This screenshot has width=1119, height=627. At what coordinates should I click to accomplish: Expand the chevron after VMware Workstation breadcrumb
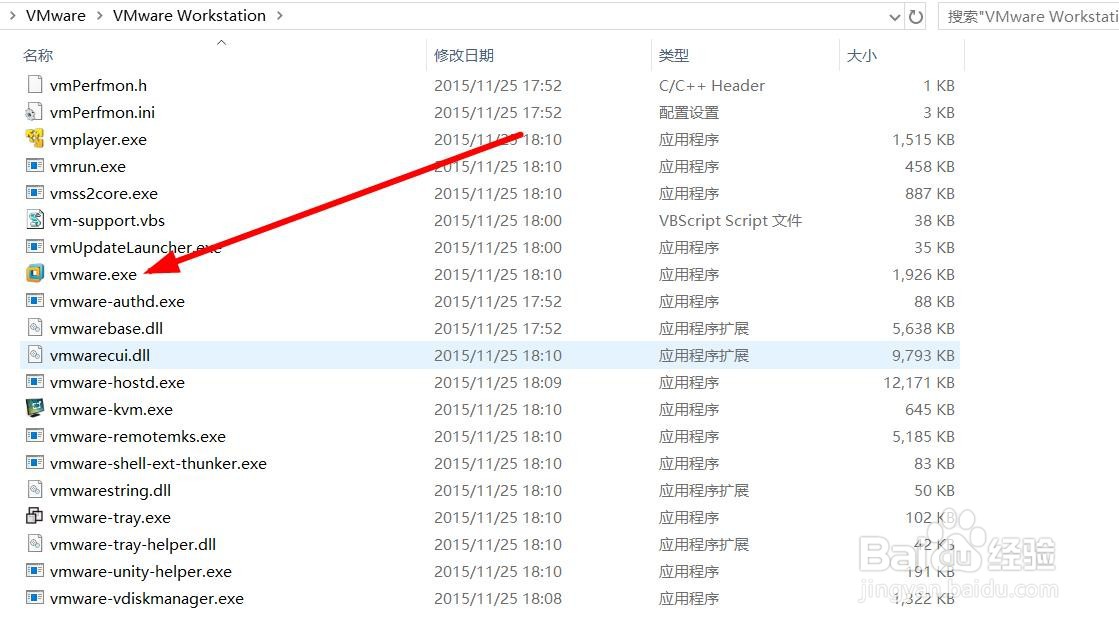pos(280,16)
